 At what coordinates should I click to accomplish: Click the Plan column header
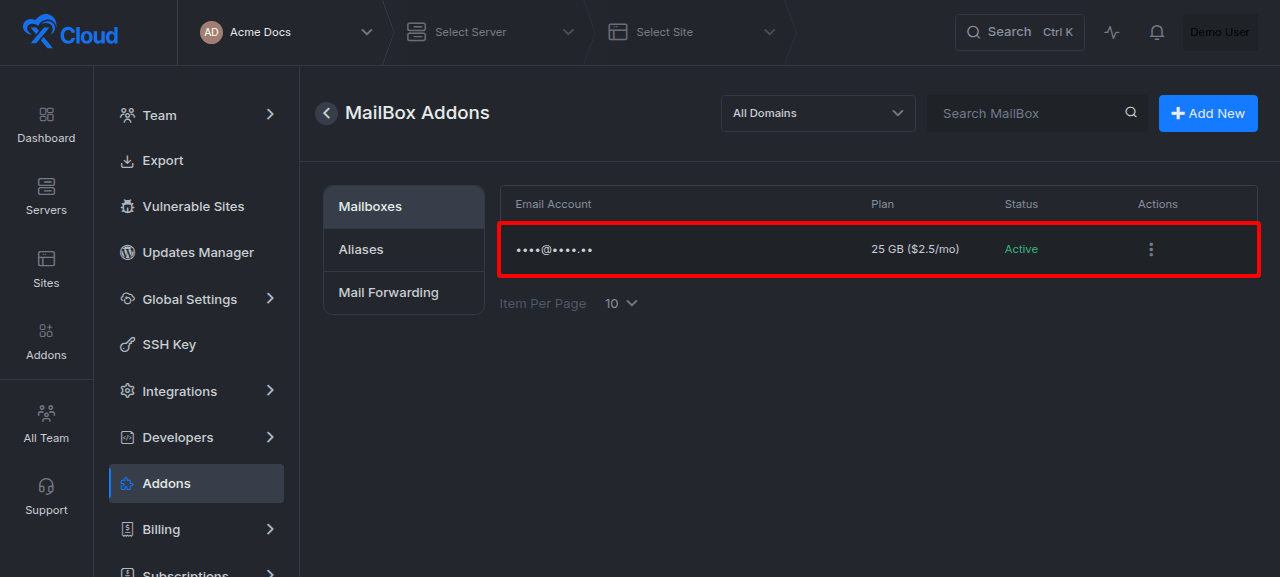882,204
